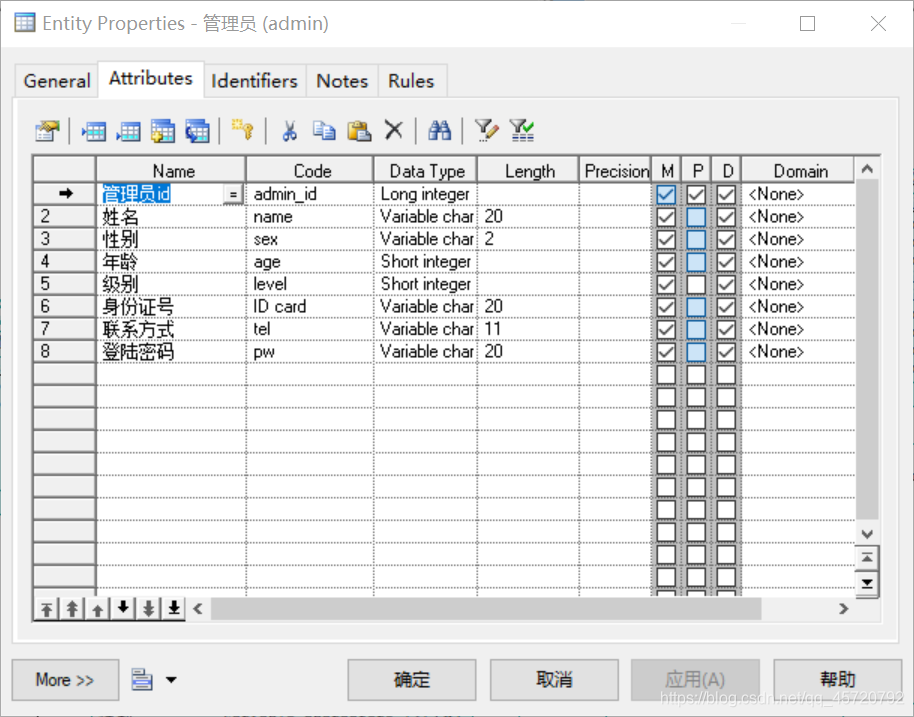The image size is (914, 717).
Task: Go to the Notes tab
Action: click(342, 81)
